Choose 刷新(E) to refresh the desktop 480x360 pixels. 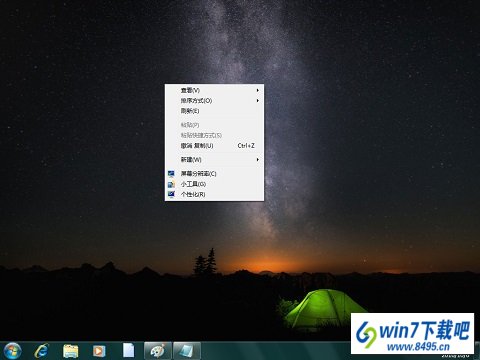(214, 111)
